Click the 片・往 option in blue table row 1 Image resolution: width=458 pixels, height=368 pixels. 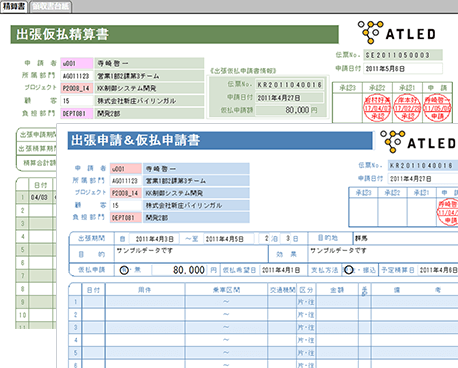pyautogui.click(x=306, y=302)
